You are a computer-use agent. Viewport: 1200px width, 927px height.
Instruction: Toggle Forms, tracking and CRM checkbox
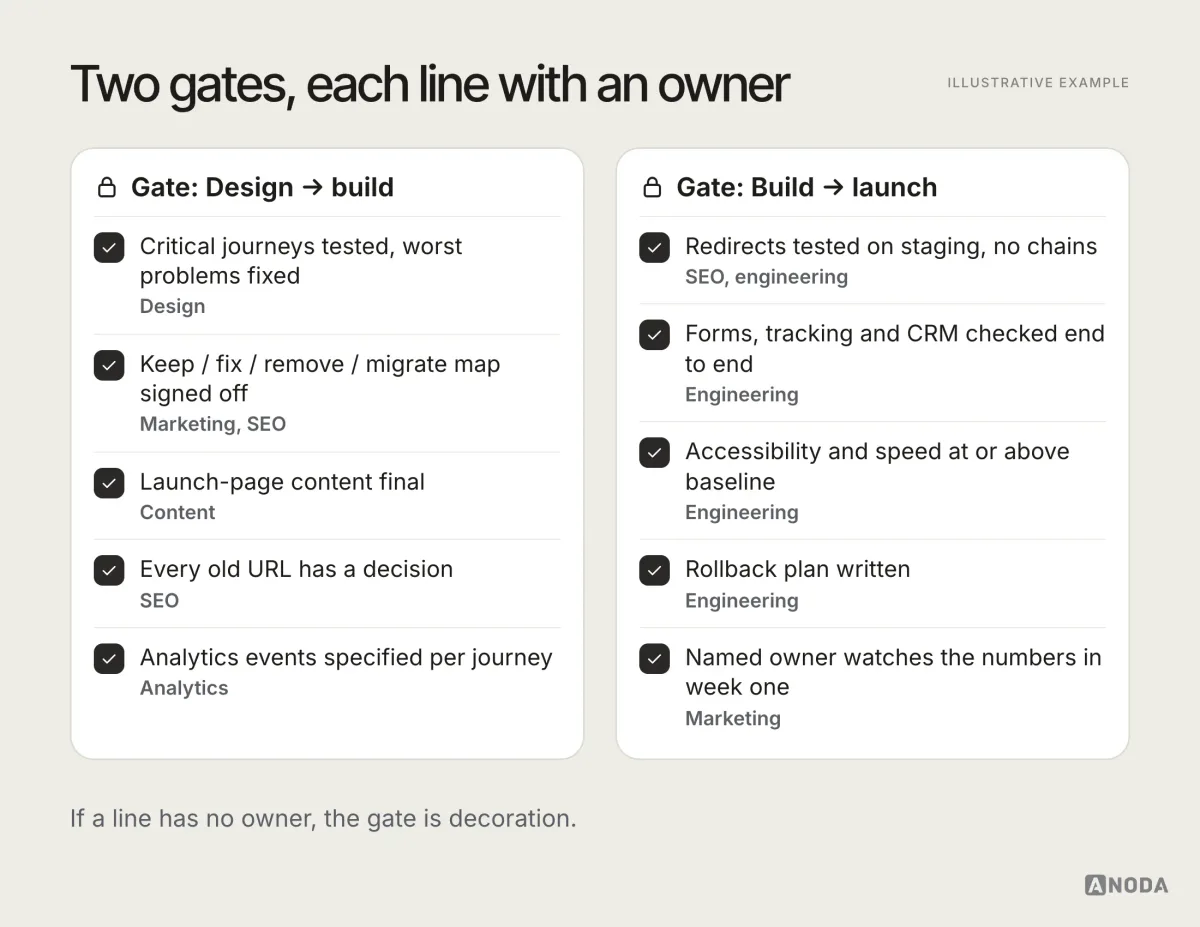655,334
